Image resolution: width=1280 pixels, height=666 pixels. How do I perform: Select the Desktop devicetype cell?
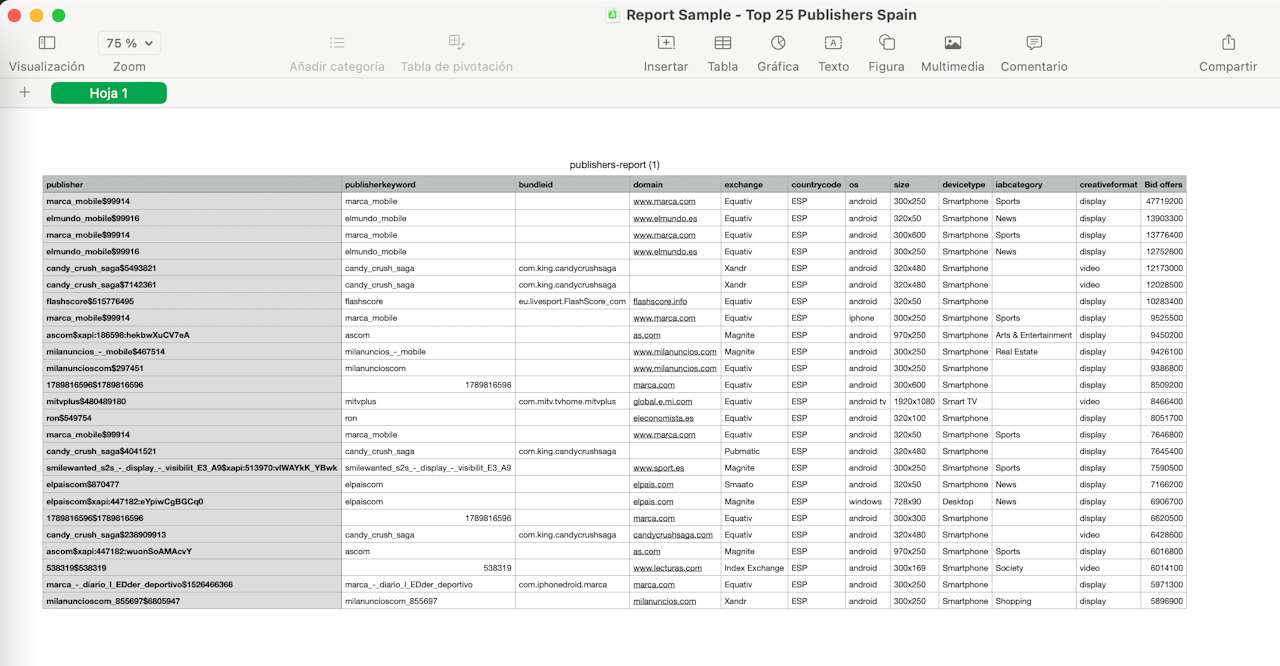click(x=965, y=501)
